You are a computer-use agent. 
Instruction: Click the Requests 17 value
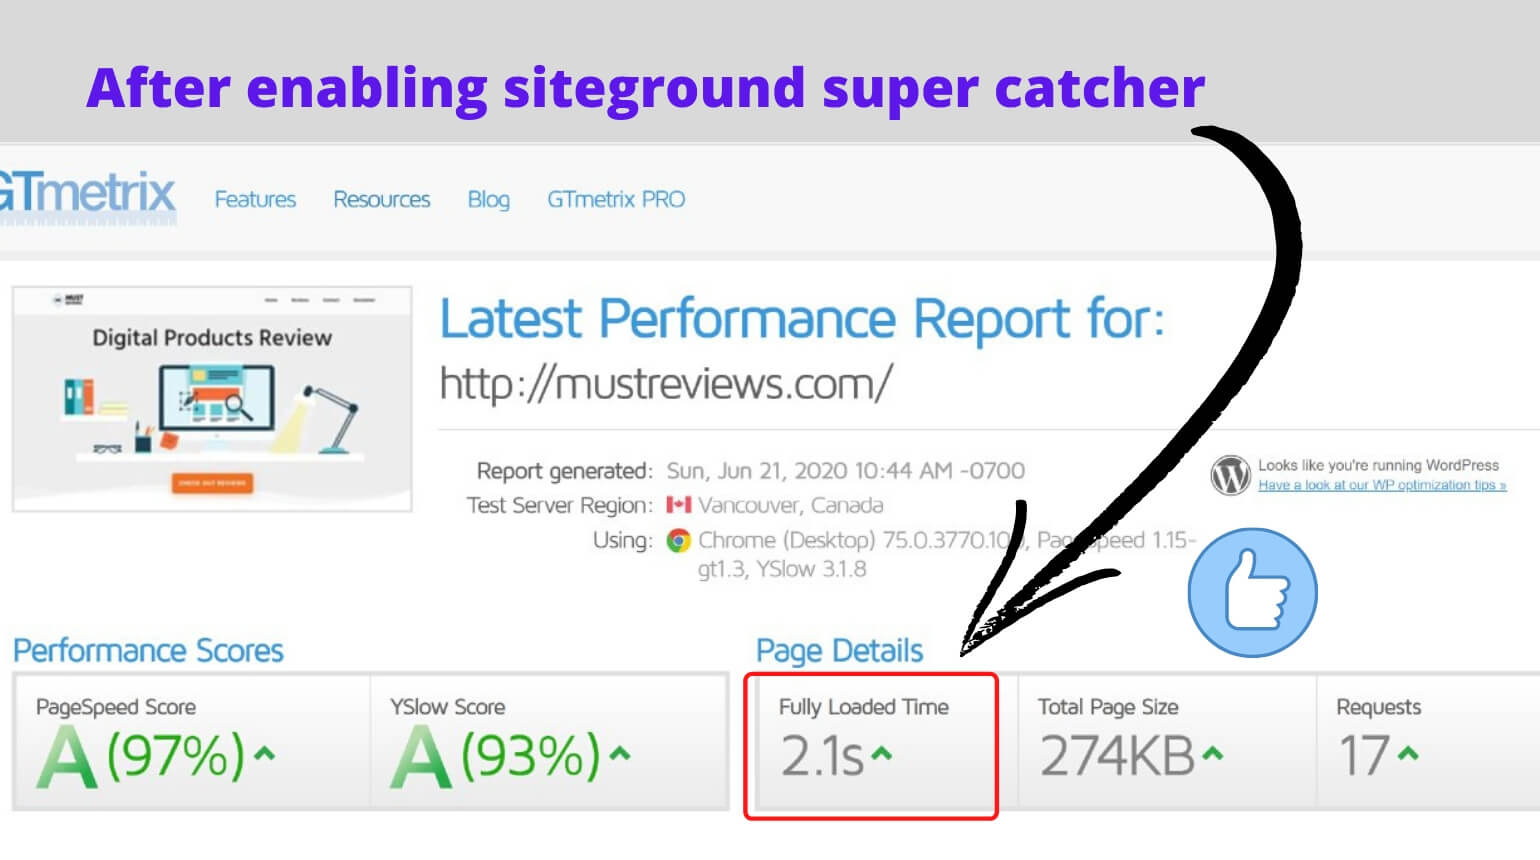1364,756
